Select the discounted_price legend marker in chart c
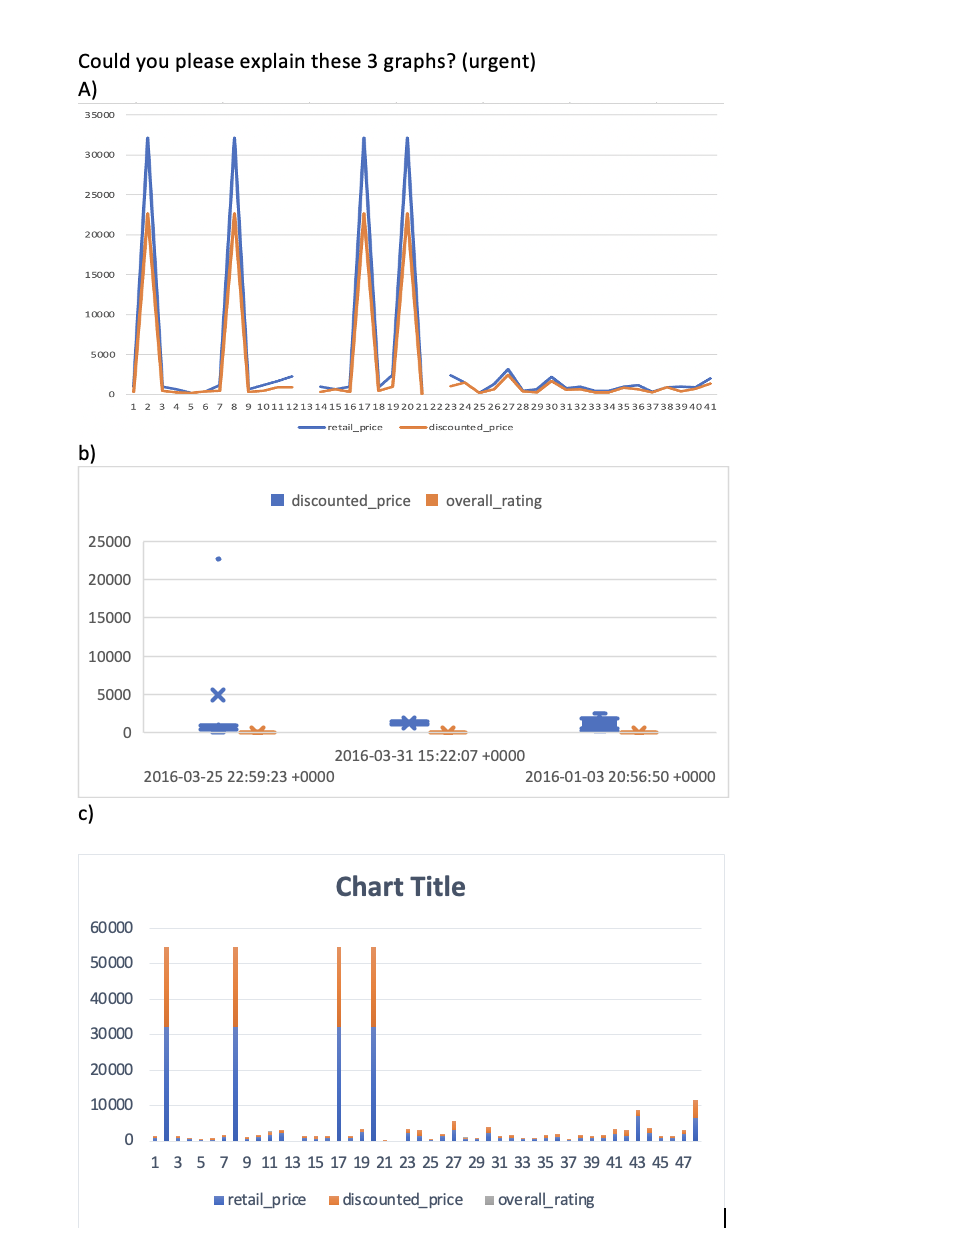The height and width of the screenshot is (1252, 968). tap(335, 1199)
